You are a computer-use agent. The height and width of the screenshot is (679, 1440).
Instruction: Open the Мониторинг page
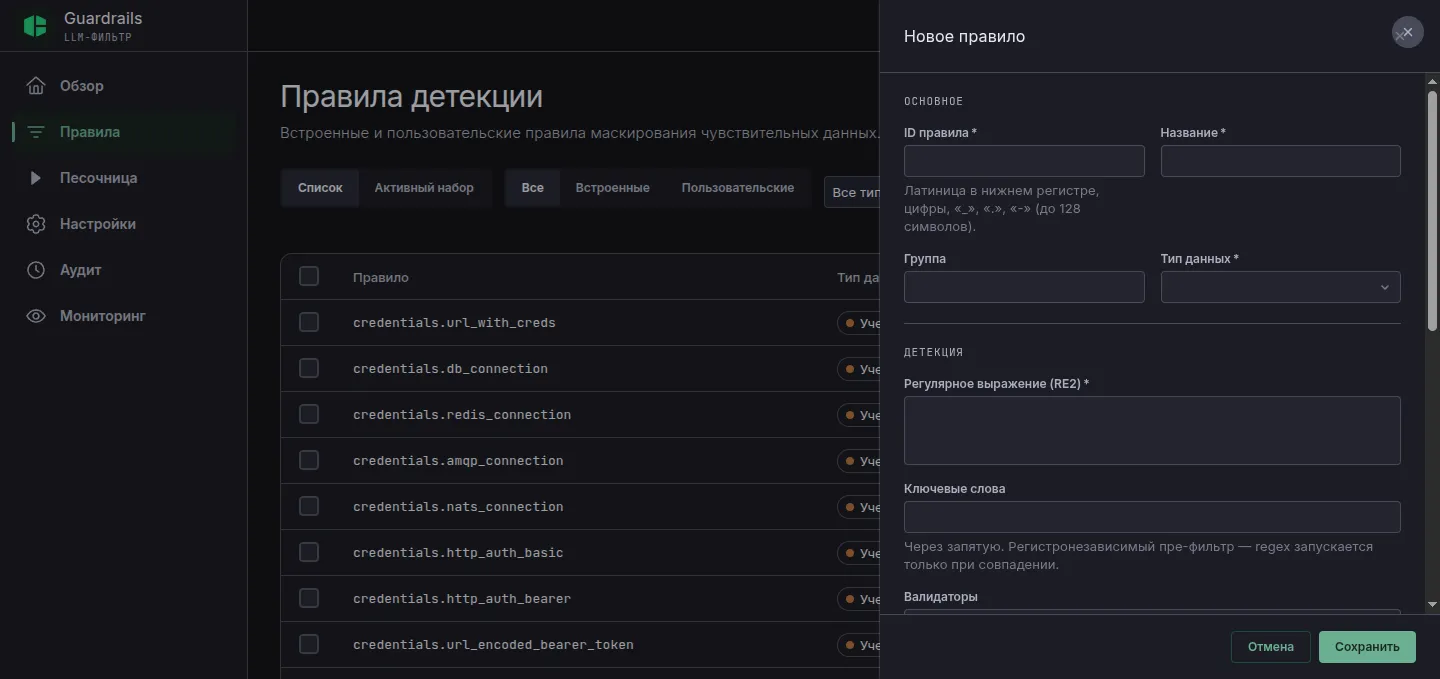(x=124, y=316)
